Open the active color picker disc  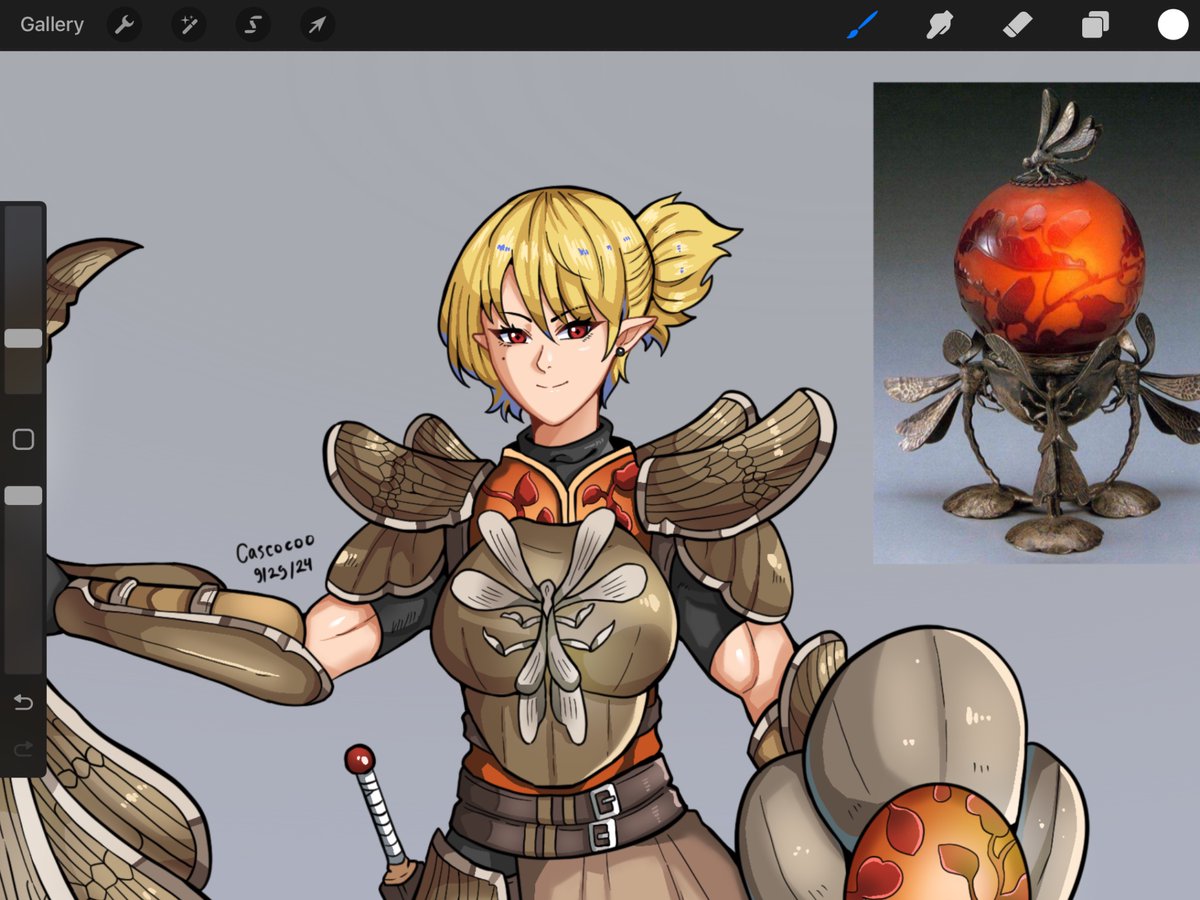point(1171,24)
